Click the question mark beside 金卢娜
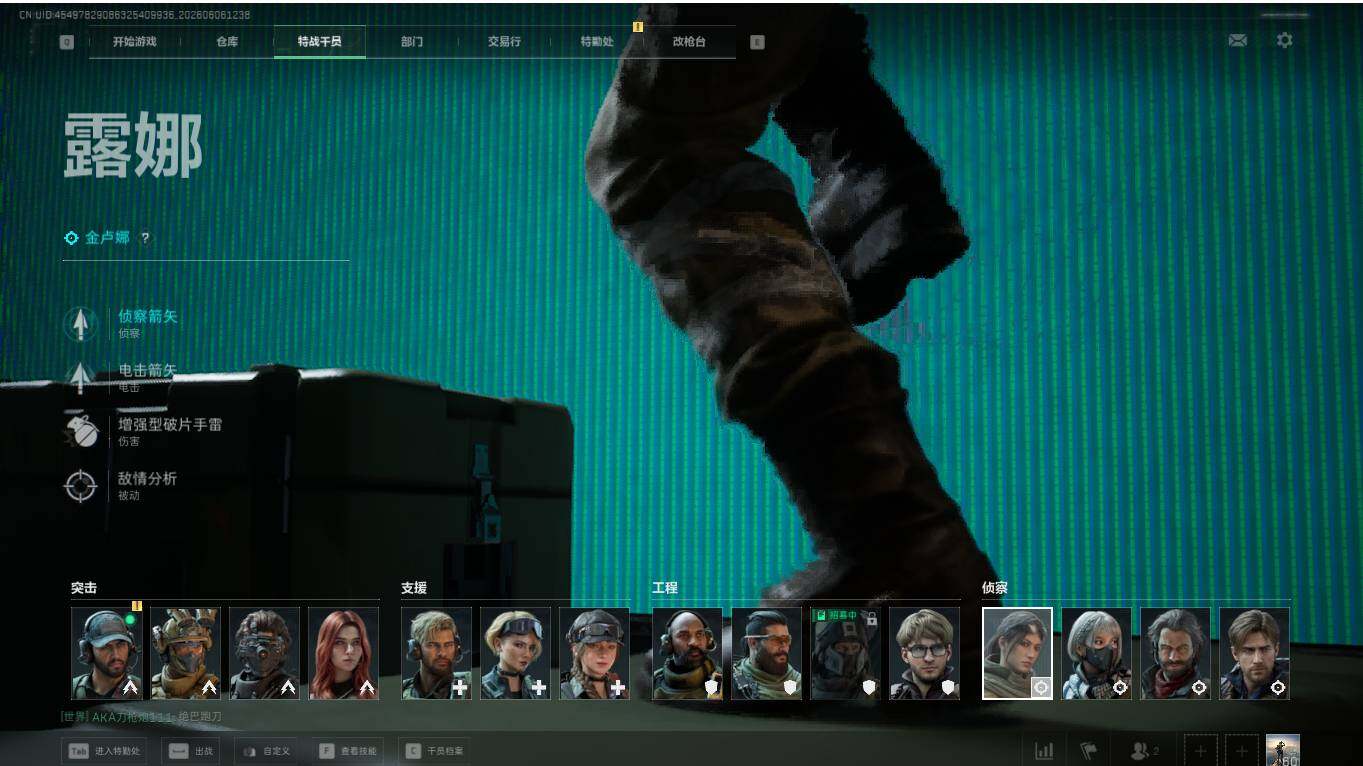 145,239
